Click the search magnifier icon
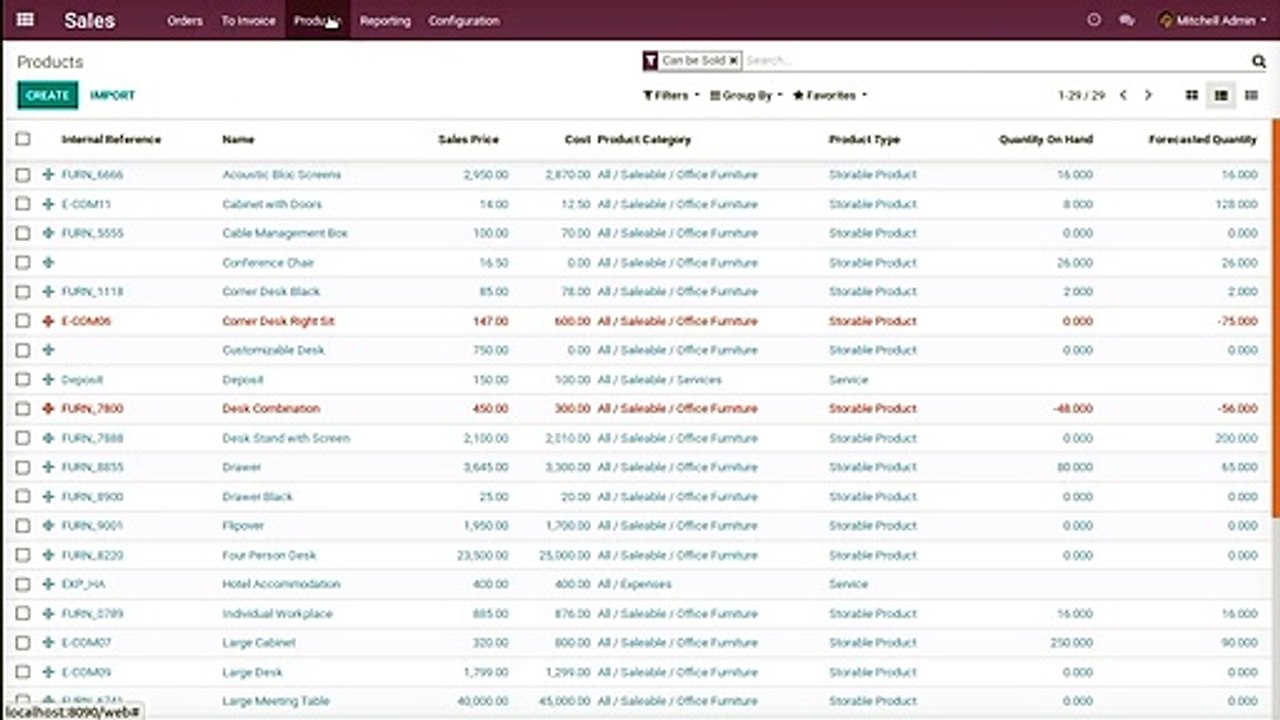 pyautogui.click(x=1259, y=61)
